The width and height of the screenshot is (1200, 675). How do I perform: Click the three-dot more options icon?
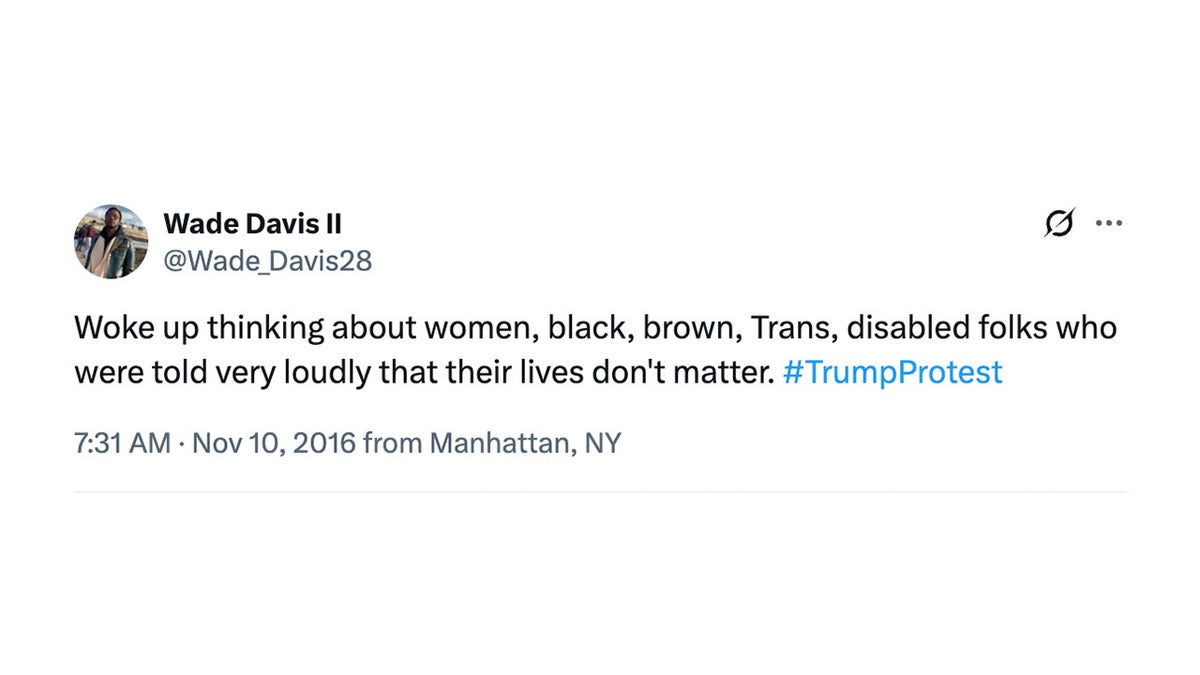pos(1109,223)
